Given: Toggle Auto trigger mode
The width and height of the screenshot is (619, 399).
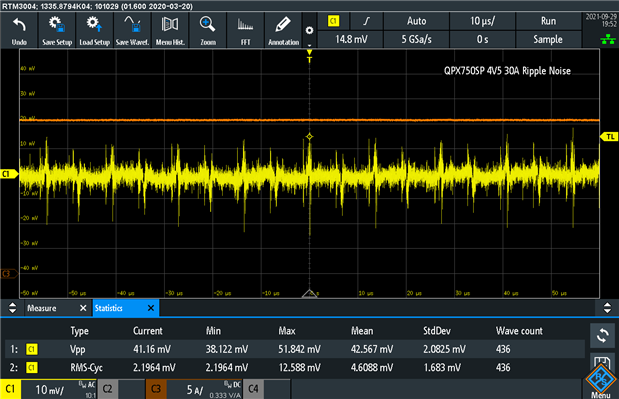Looking at the screenshot, I should (x=416, y=21).
